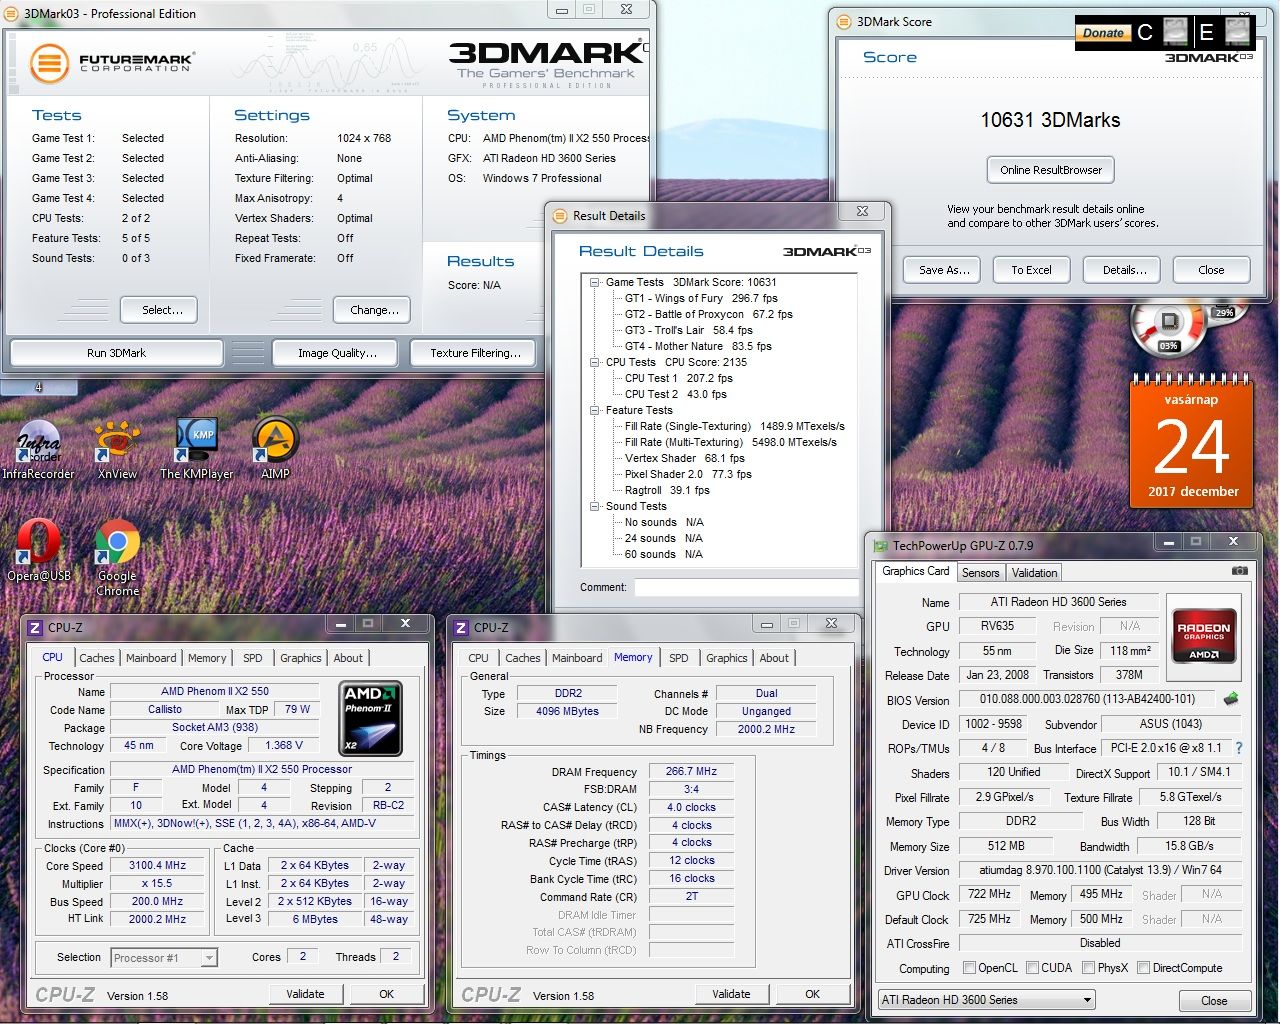Toggle PhysX checkbox in GPU-Z

click(x=1088, y=968)
